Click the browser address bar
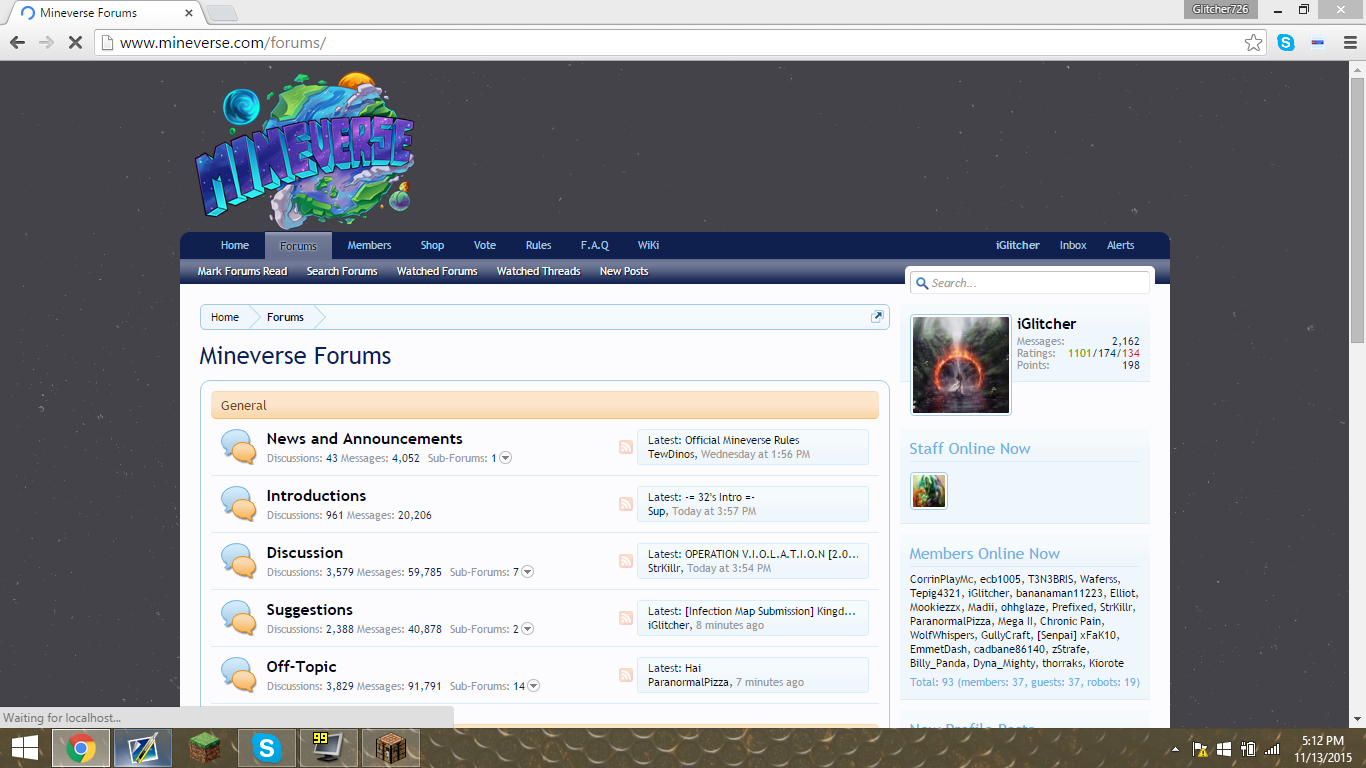 point(680,43)
